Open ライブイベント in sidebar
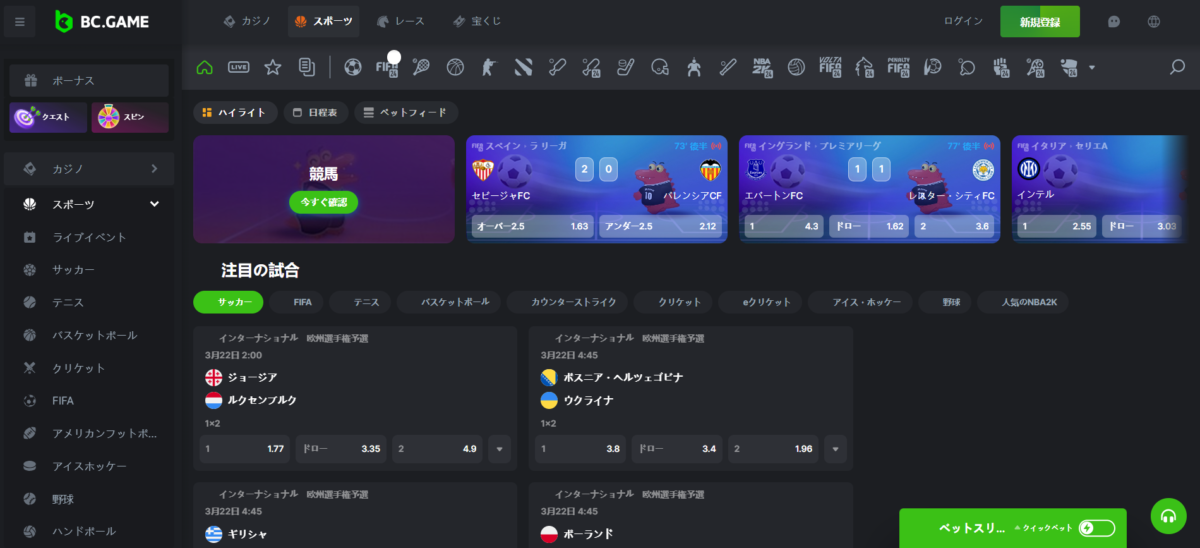Image resolution: width=1200 pixels, height=548 pixels. click(x=88, y=237)
